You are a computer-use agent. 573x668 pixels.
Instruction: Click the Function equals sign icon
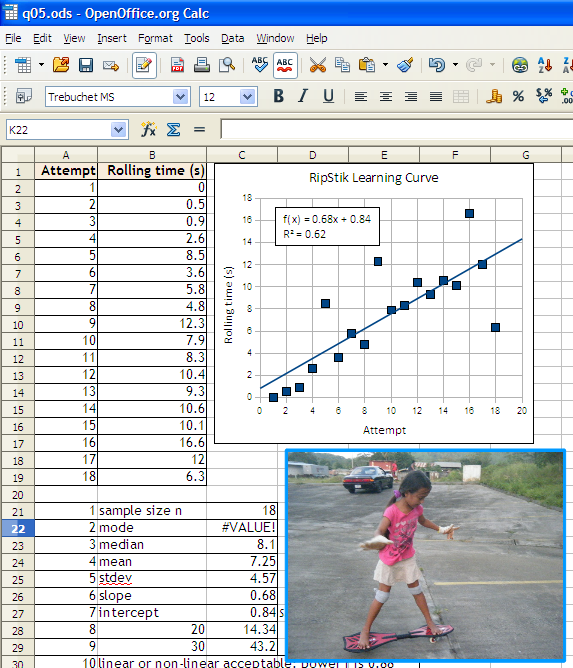(x=199, y=129)
